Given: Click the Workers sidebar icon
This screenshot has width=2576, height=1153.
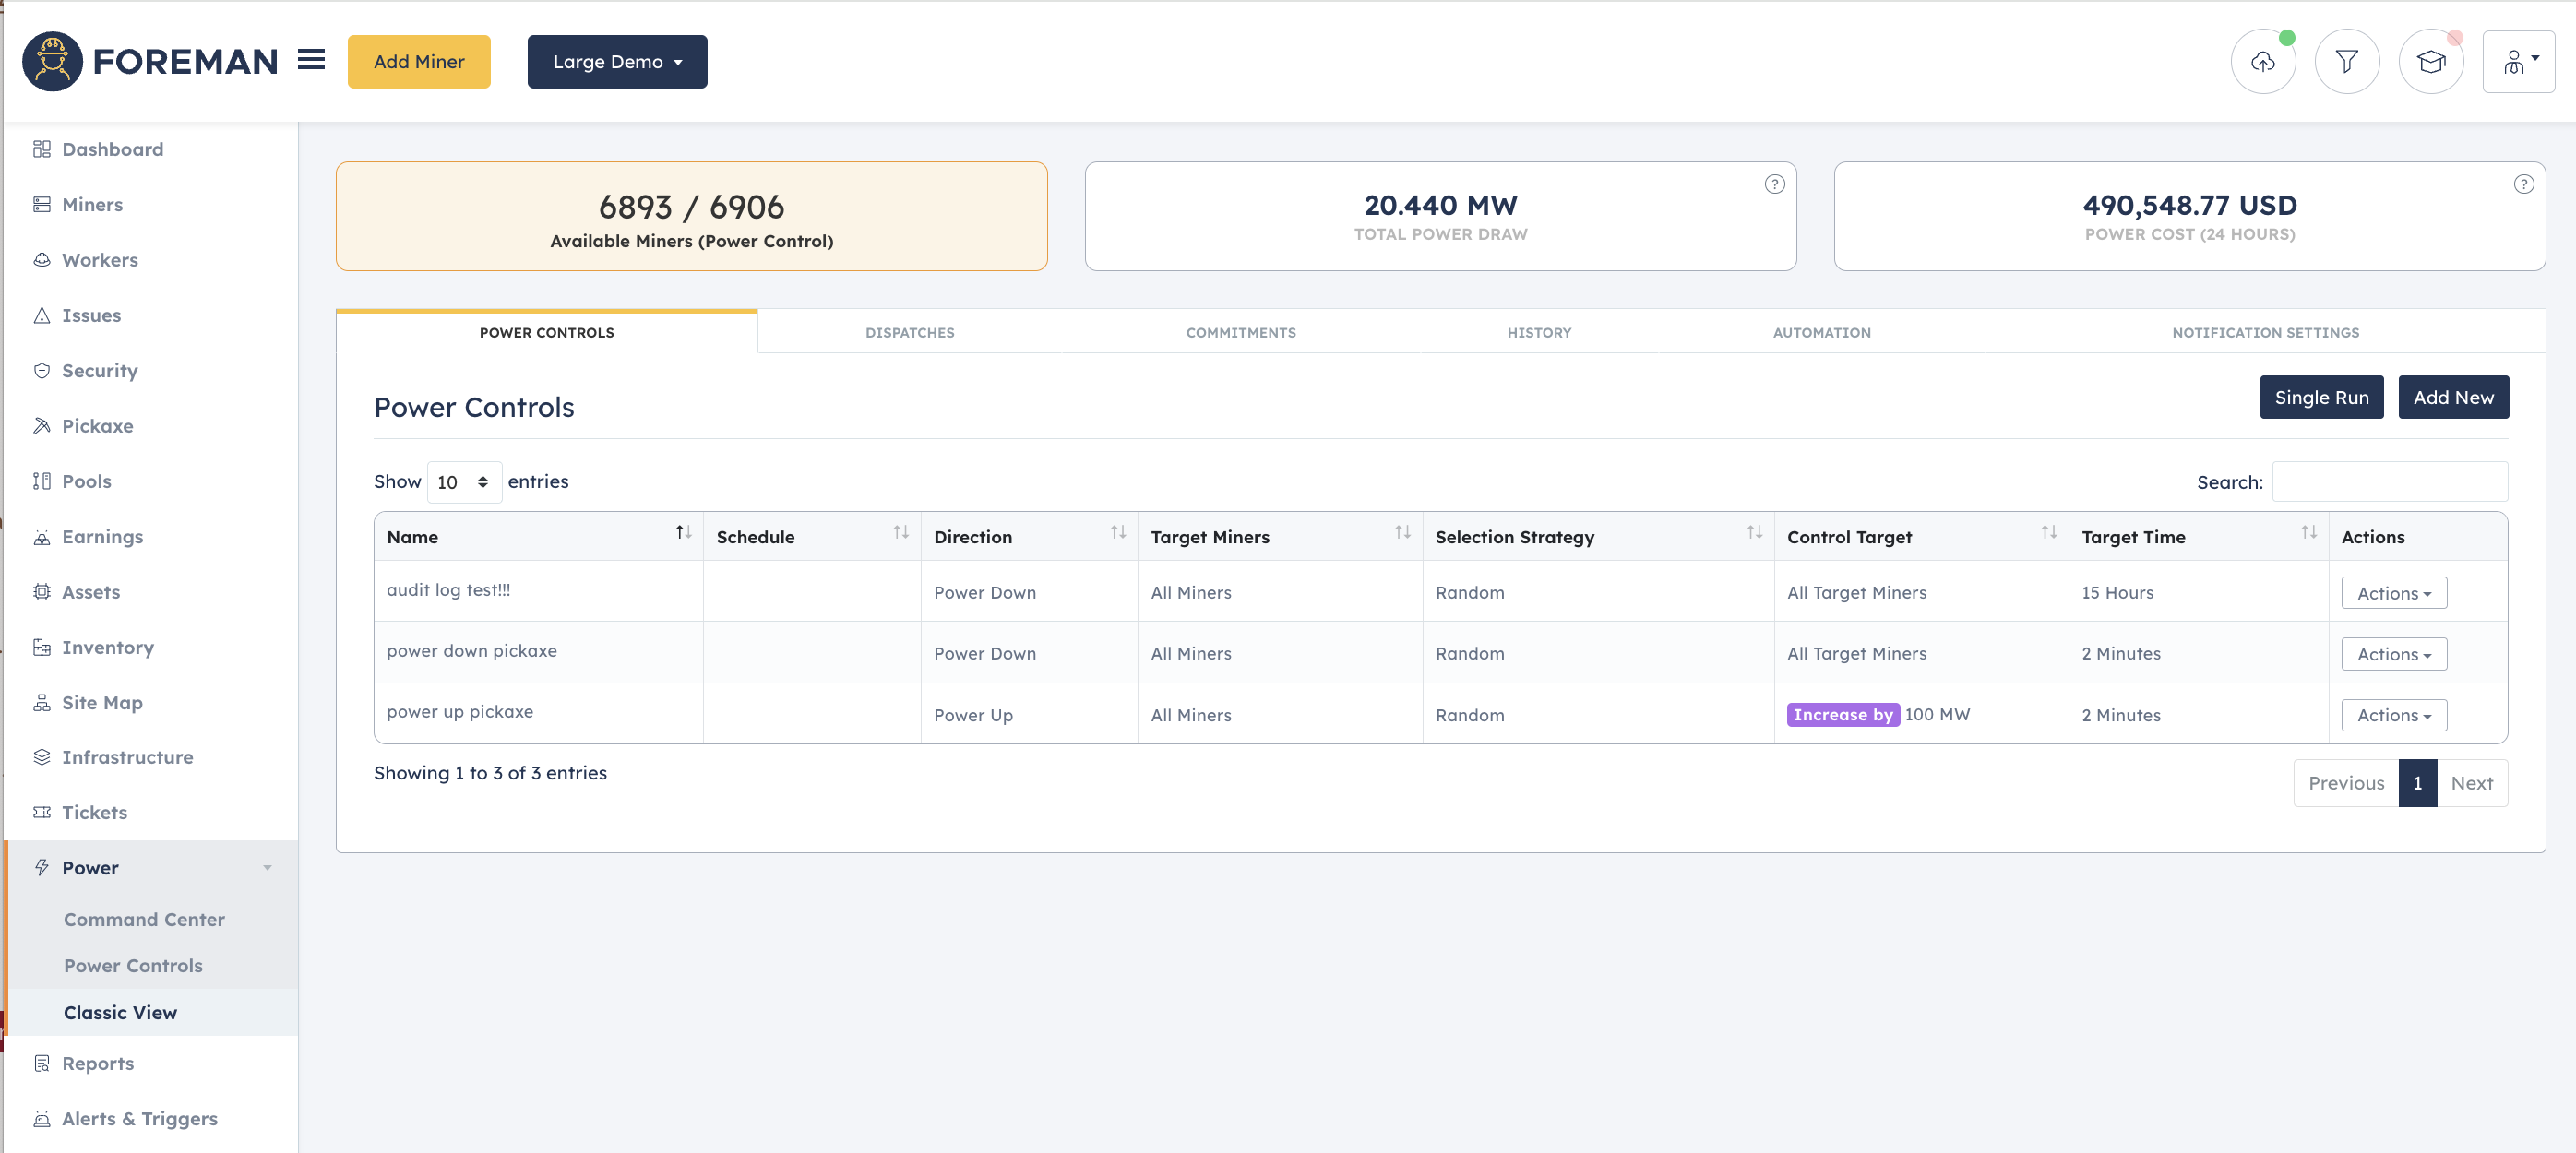Looking at the screenshot, I should tap(42, 260).
